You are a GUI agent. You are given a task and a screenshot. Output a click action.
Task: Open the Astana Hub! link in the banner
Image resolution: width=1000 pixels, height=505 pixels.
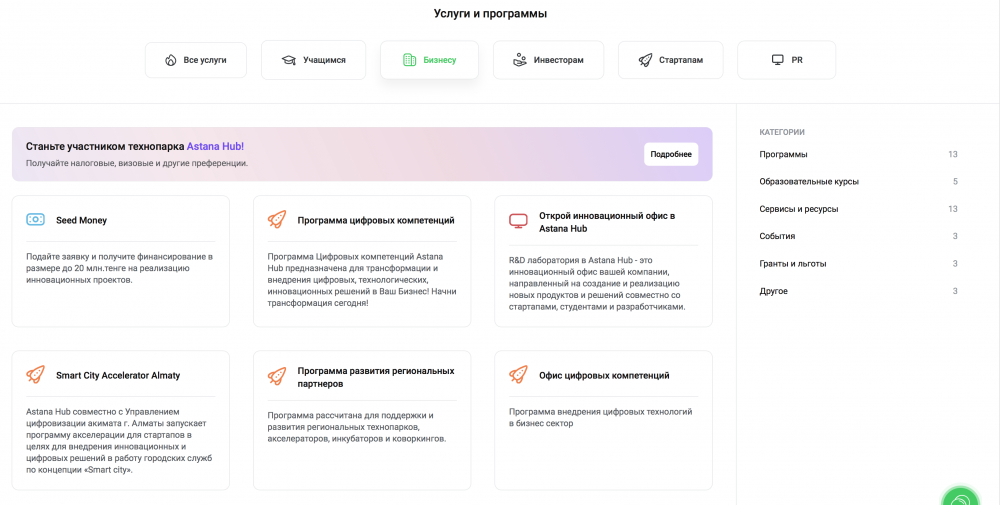pos(215,147)
